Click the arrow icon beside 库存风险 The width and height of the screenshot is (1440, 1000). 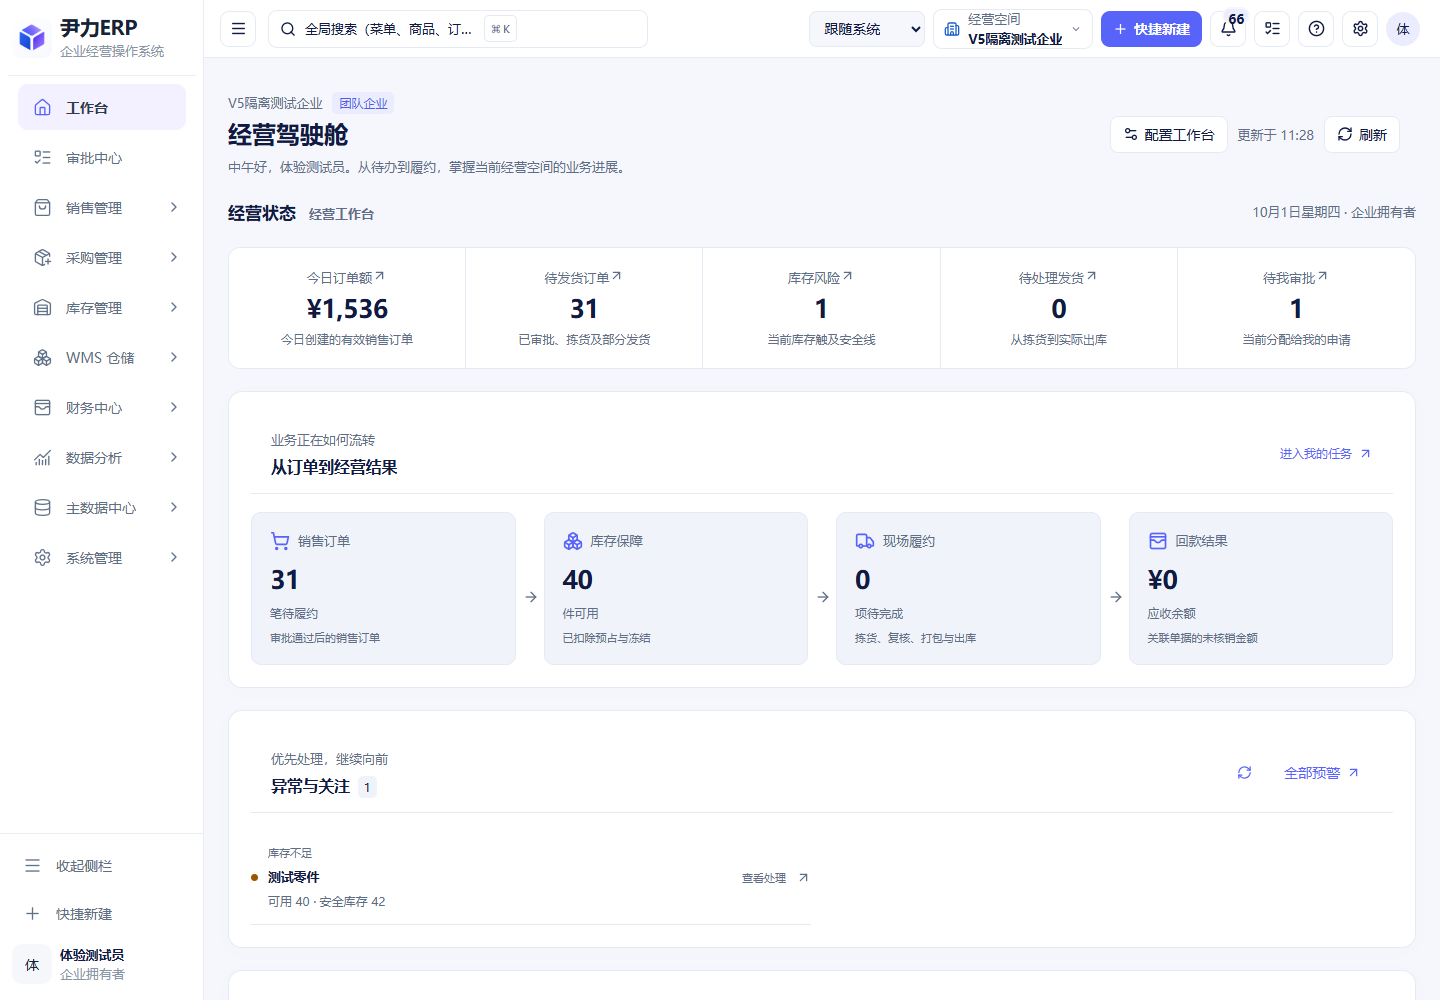pos(847,276)
